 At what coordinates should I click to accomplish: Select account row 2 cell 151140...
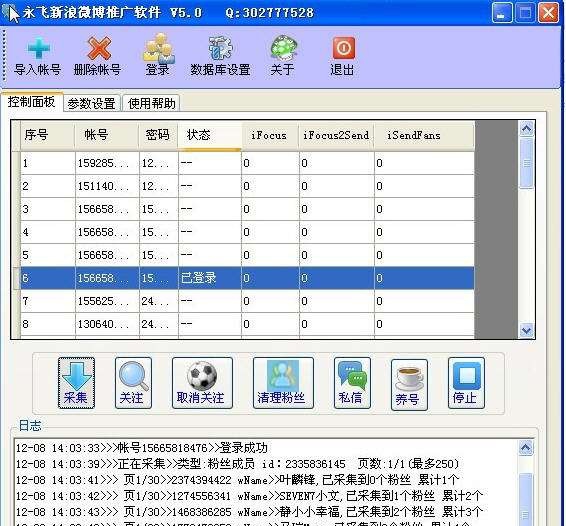(107, 186)
